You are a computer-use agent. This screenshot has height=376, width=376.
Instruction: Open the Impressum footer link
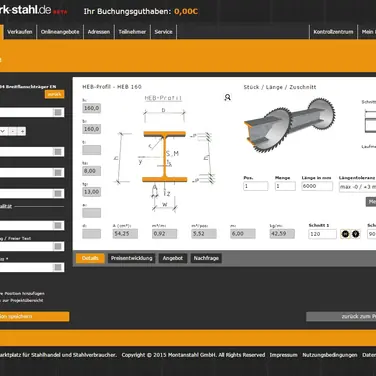283,355
